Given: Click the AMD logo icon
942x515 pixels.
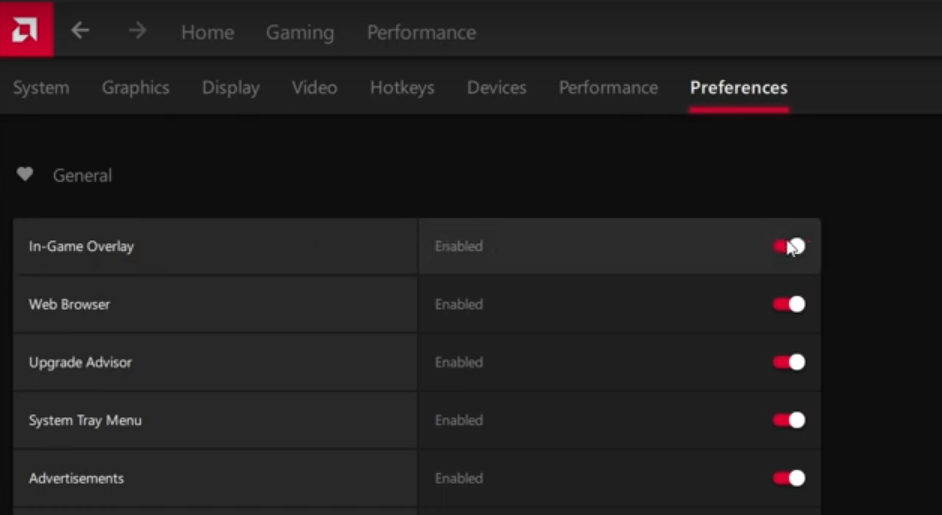Looking at the screenshot, I should 26,29.
